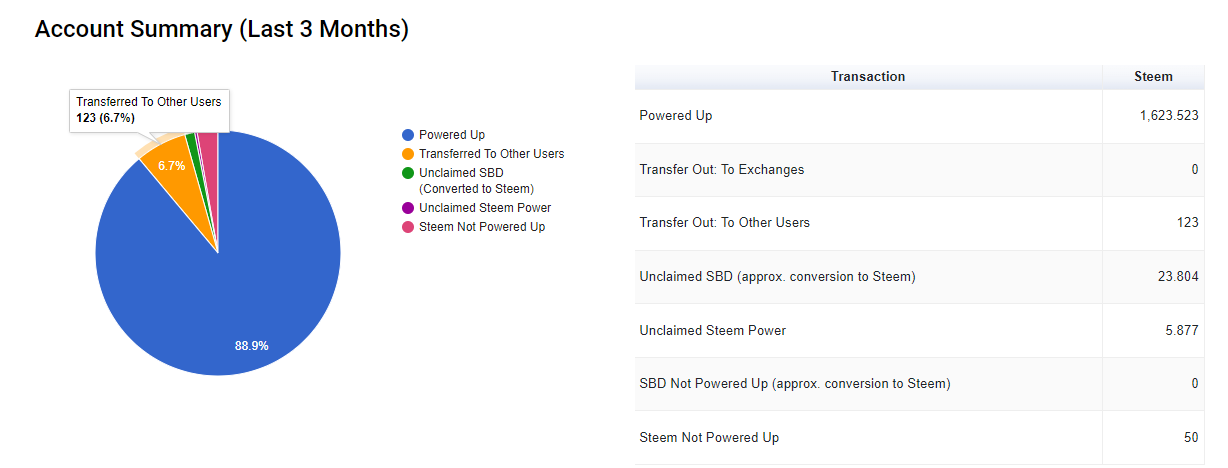Click the pink Steem Not Powered Up legend dot

[x=407, y=227]
